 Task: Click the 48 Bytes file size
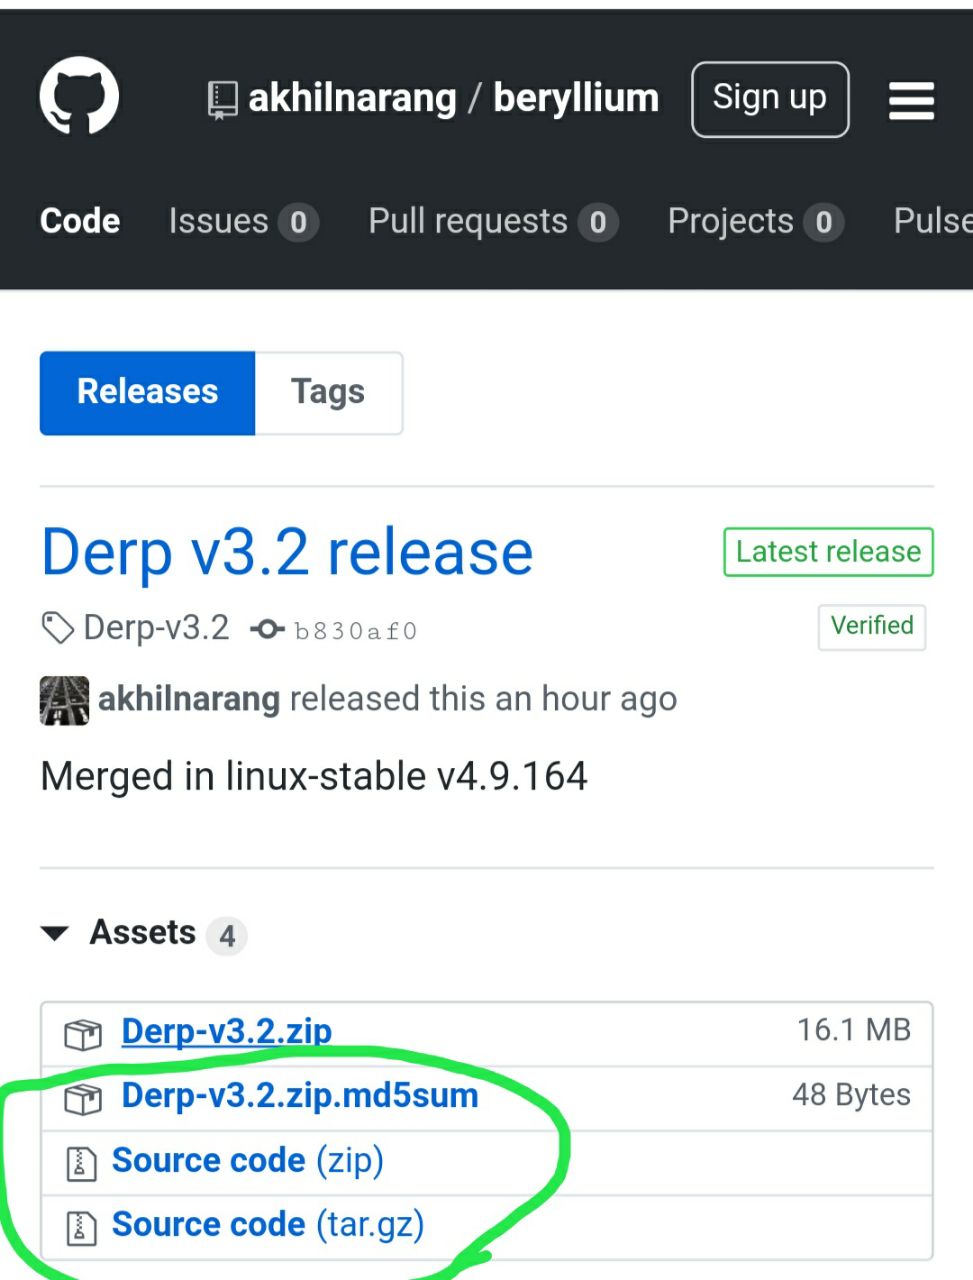pos(852,1095)
